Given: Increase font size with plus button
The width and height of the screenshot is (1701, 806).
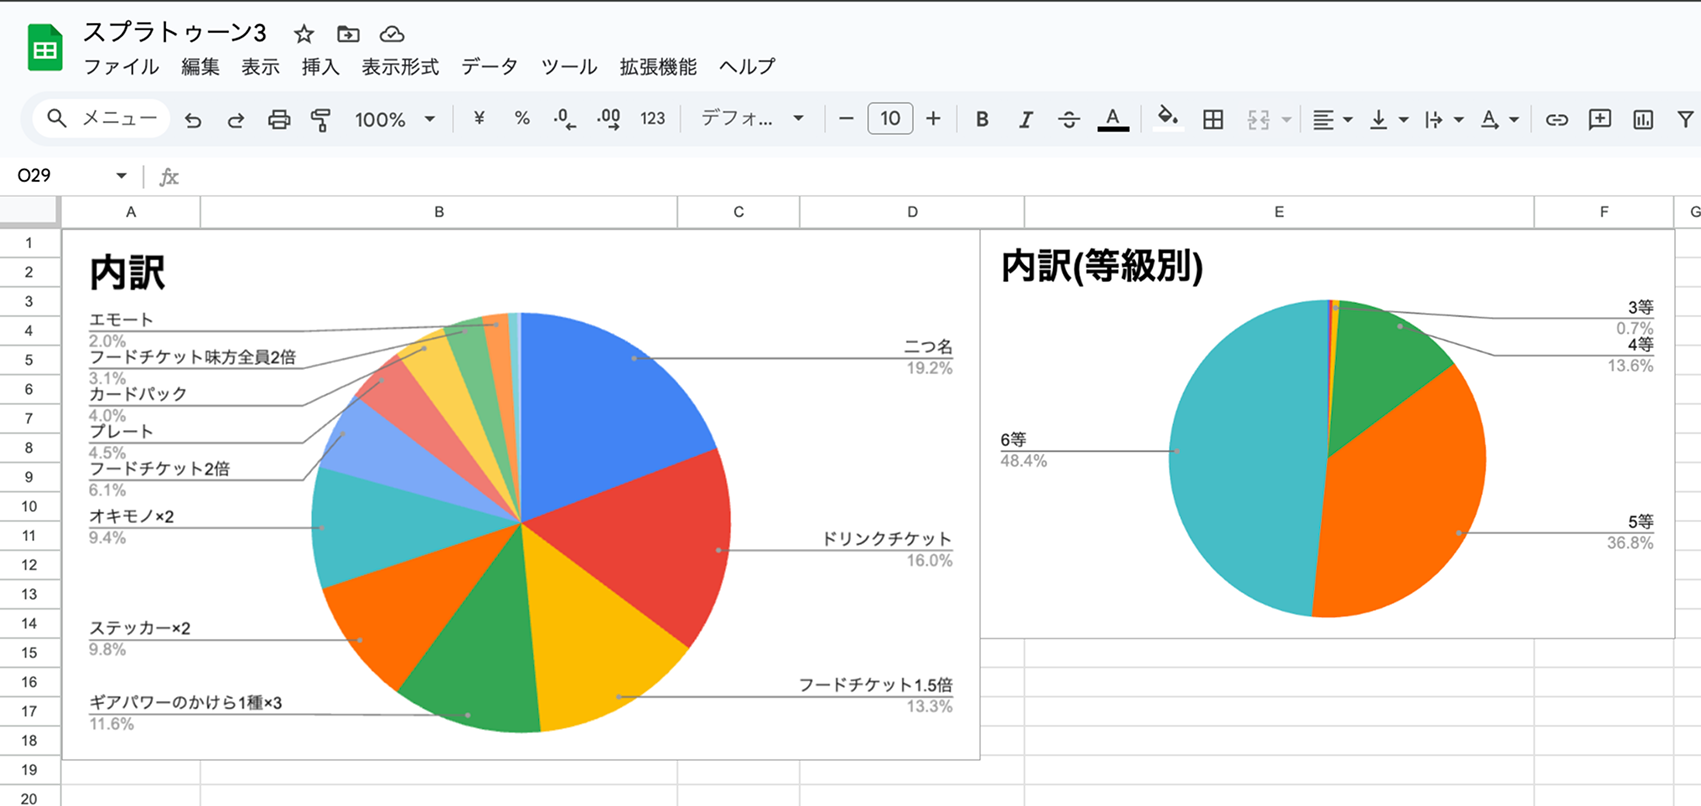Looking at the screenshot, I should 933,119.
